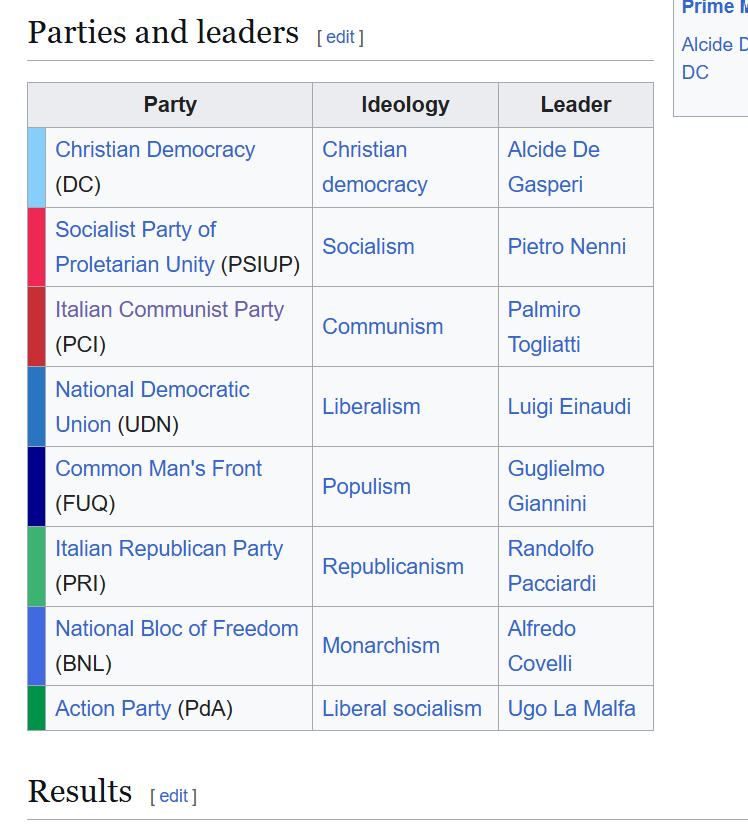Edit the Results section

pos(173,796)
